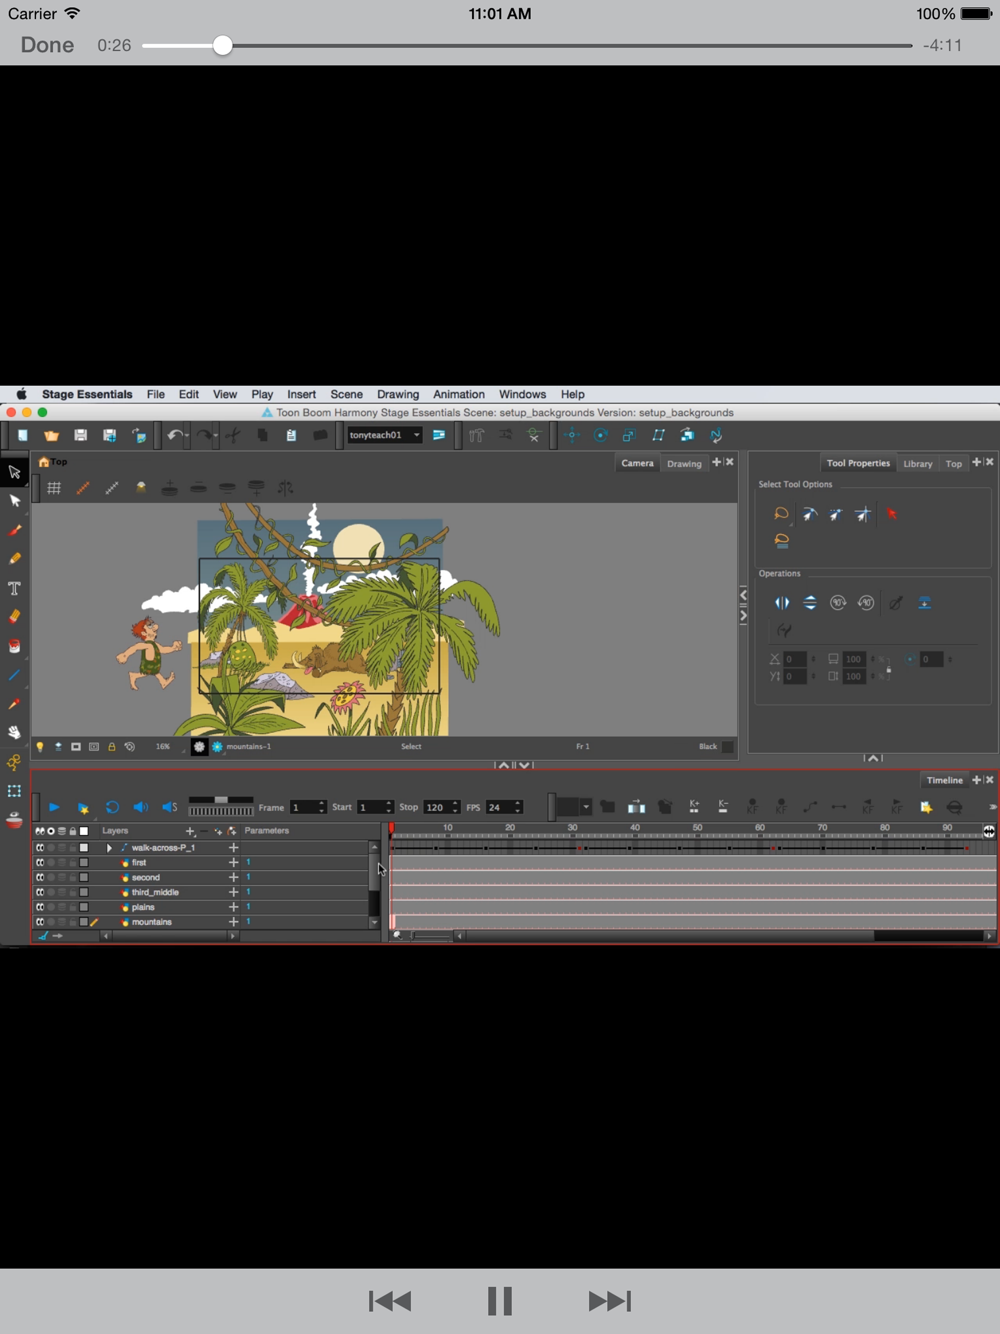Select the Dropper tool
Viewport: 1000px width, 1334px height.
(x=14, y=704)
